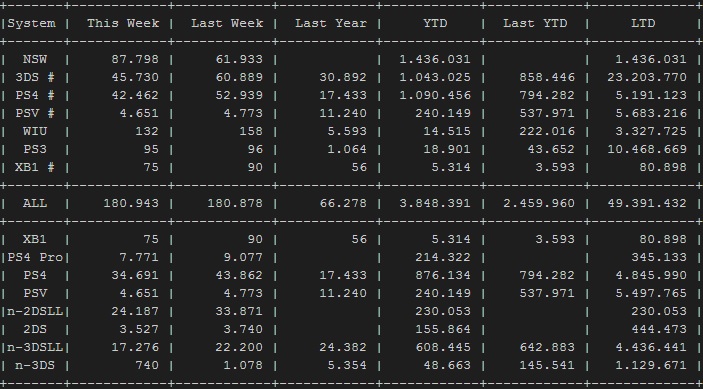Click PS4 Pro YTD value 214.322
Screen dimensions: 703x389
pyautogui.click(x=443, y=257)
